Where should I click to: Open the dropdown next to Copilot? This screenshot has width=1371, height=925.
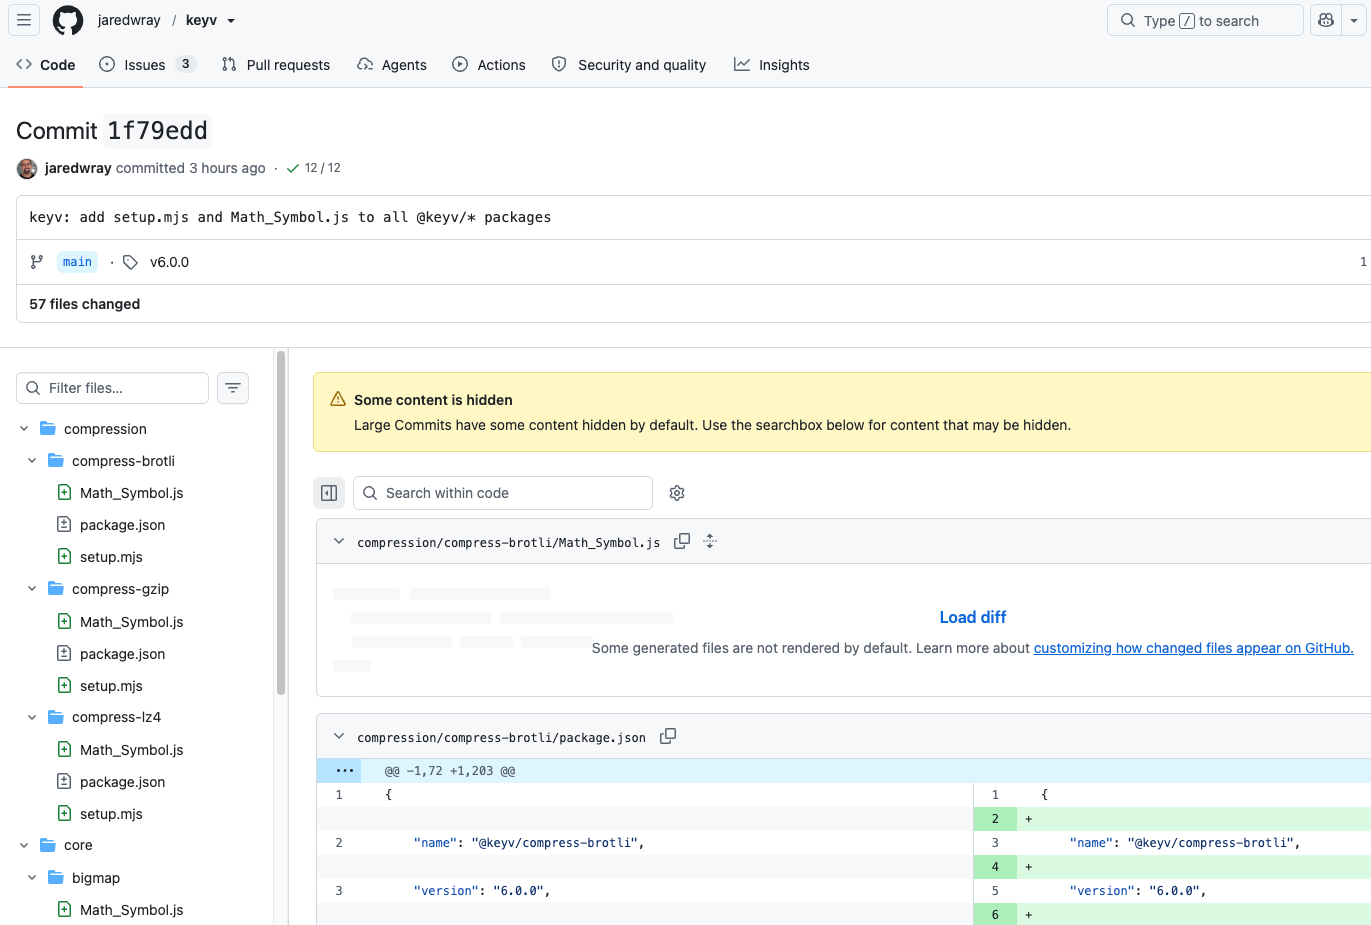1354,20
